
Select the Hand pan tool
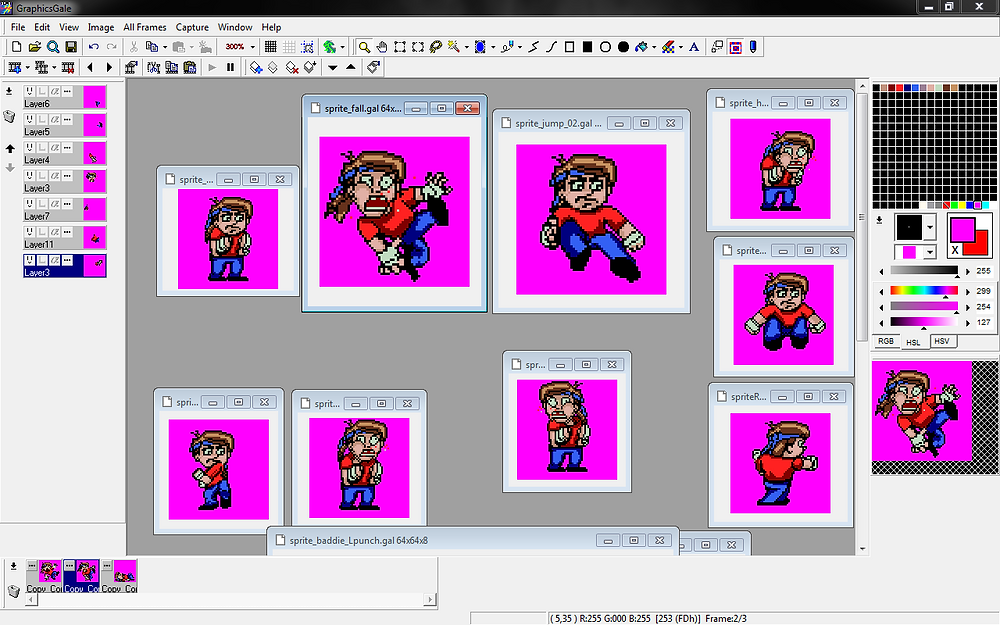[x=382, y=47]
